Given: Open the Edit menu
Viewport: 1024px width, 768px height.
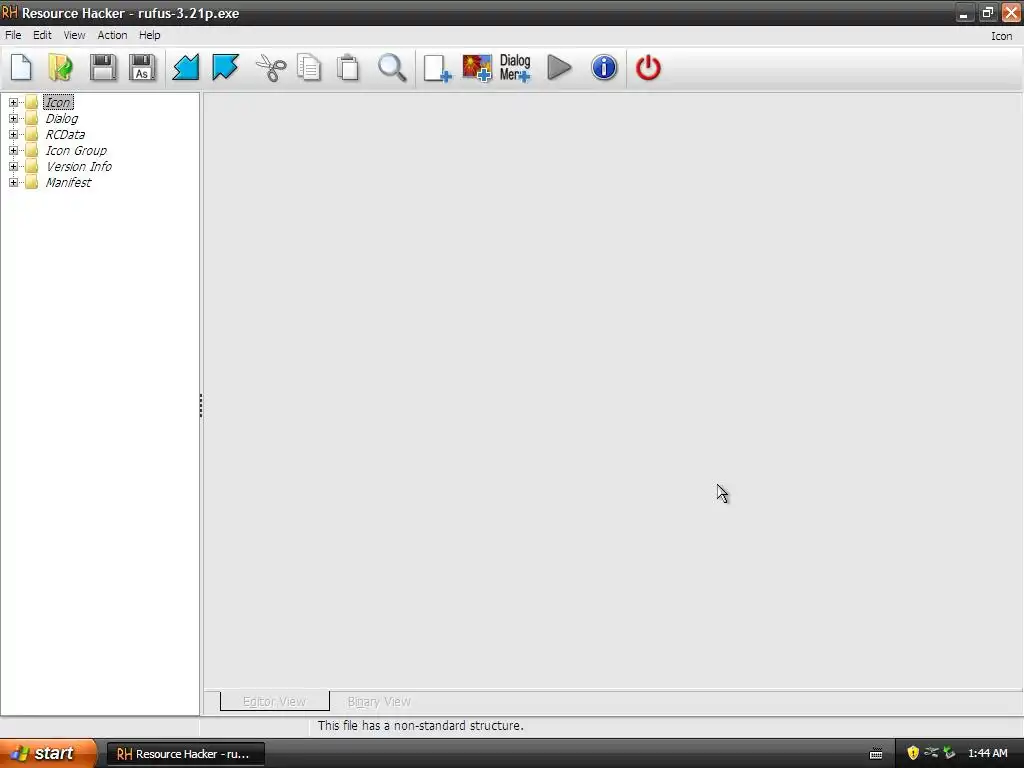Looking at the screenshot, I should [42, 35].
